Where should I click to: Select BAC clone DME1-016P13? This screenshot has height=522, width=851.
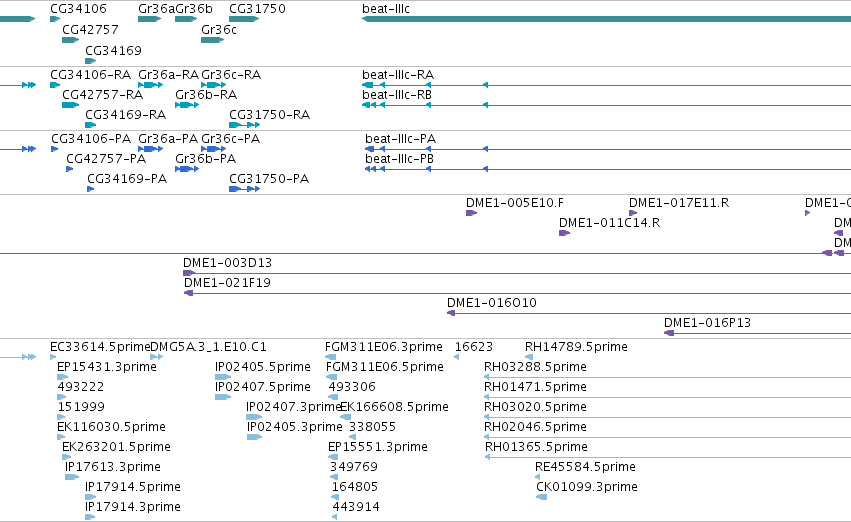(757, 333)
